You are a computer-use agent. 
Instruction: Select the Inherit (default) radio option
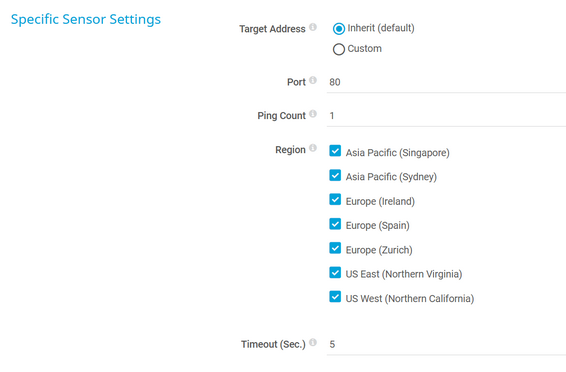coord(339,29)
